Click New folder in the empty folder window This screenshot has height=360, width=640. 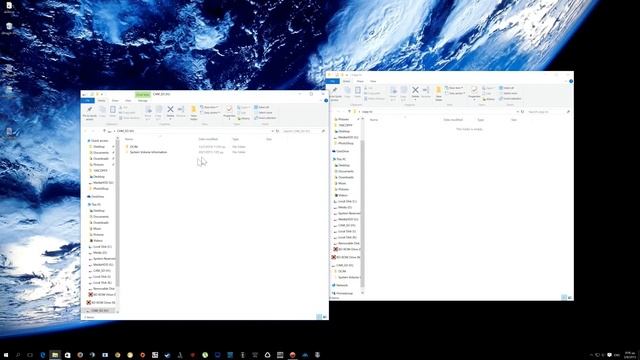(438, 93)
